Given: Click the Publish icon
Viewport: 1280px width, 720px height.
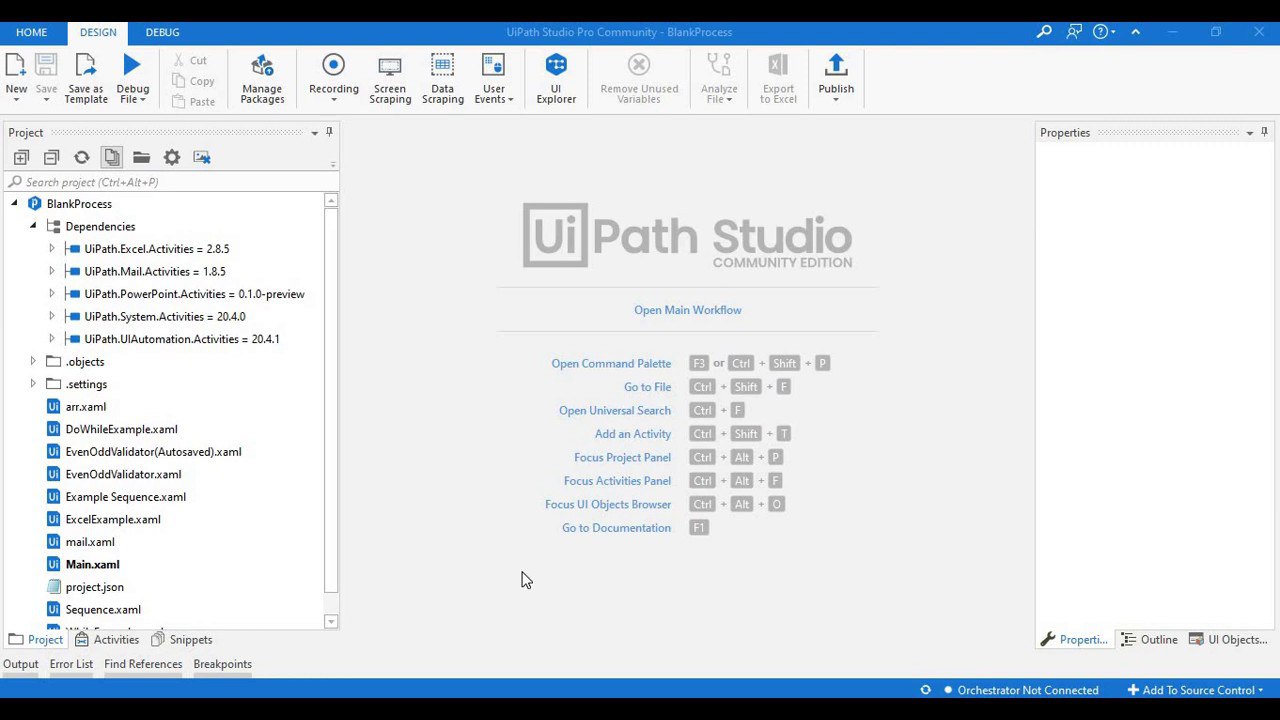Looking at the screenshot, I should [836, 66].
